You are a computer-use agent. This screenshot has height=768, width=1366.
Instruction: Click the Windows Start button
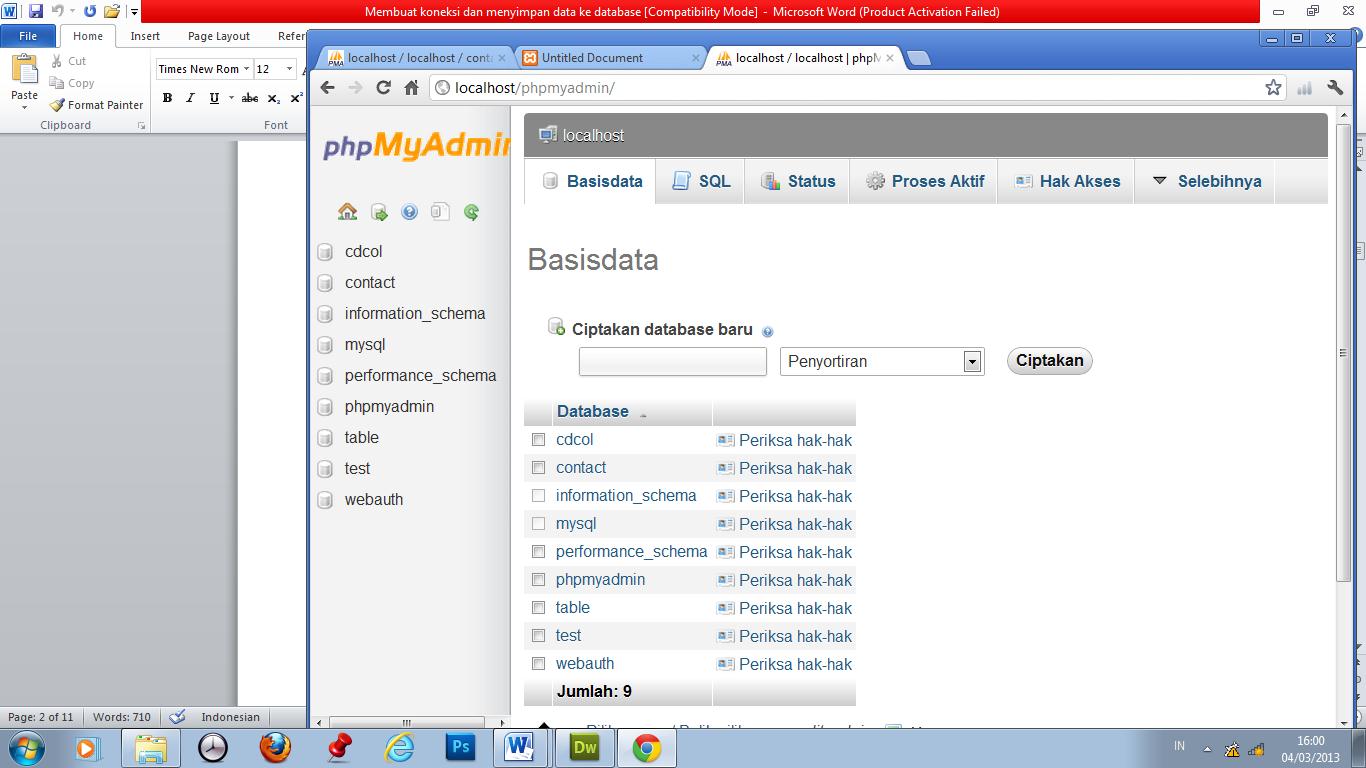(x=26, y=746)
